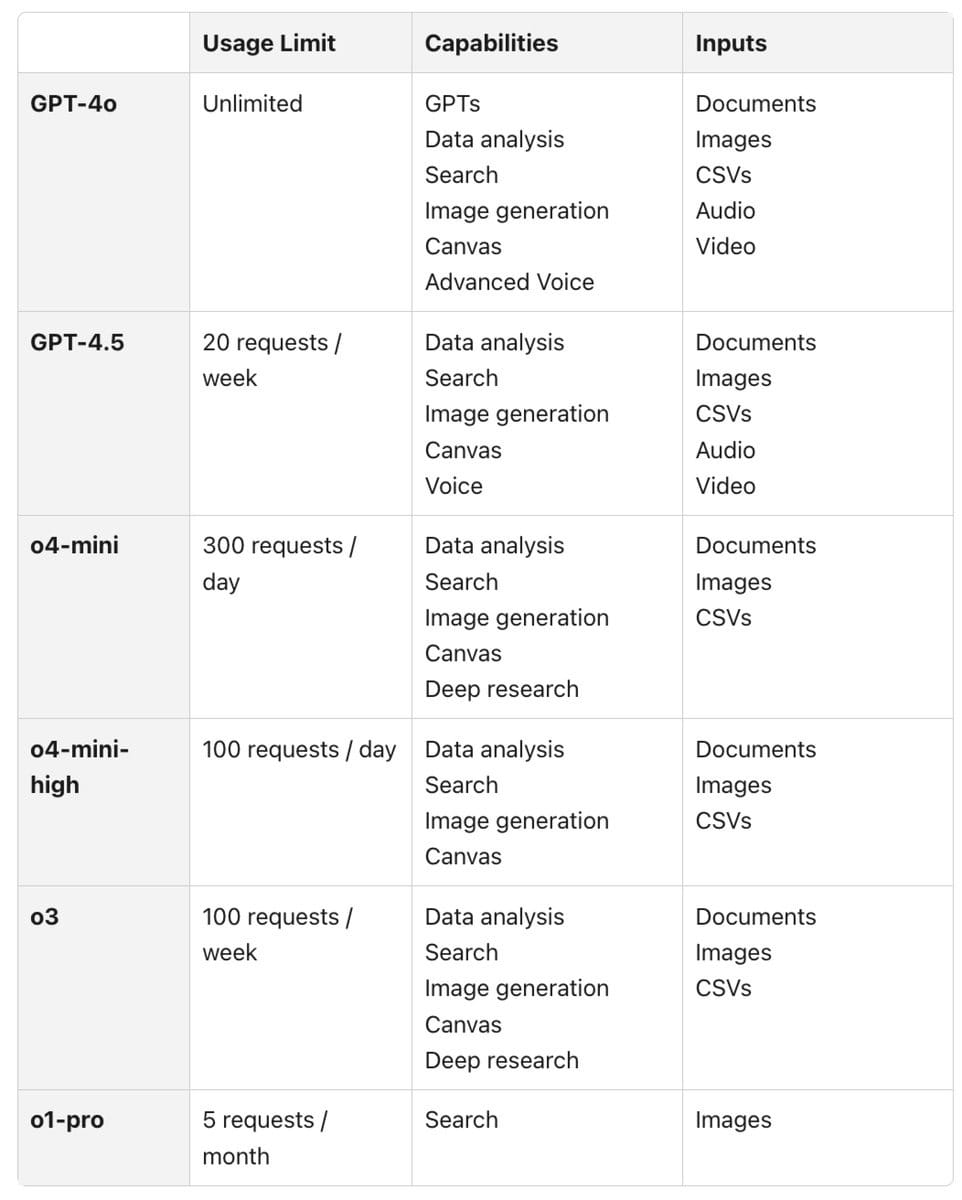Select the GPT-4.5 model name cell
This screenshot has width=962, height=1200.
78,343
